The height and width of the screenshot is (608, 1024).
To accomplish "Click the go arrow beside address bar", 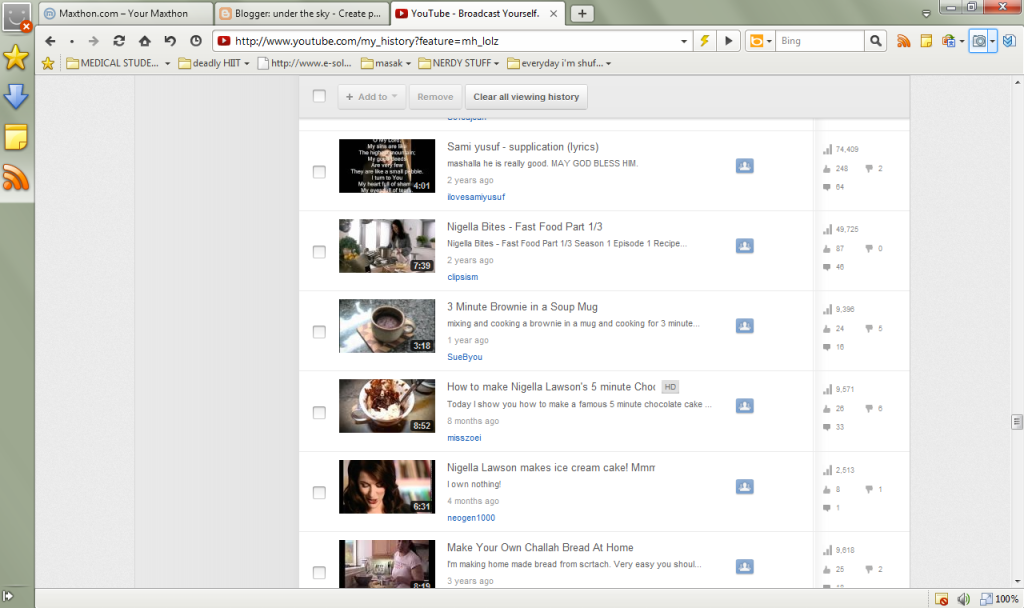I will [x=728, y=41].
